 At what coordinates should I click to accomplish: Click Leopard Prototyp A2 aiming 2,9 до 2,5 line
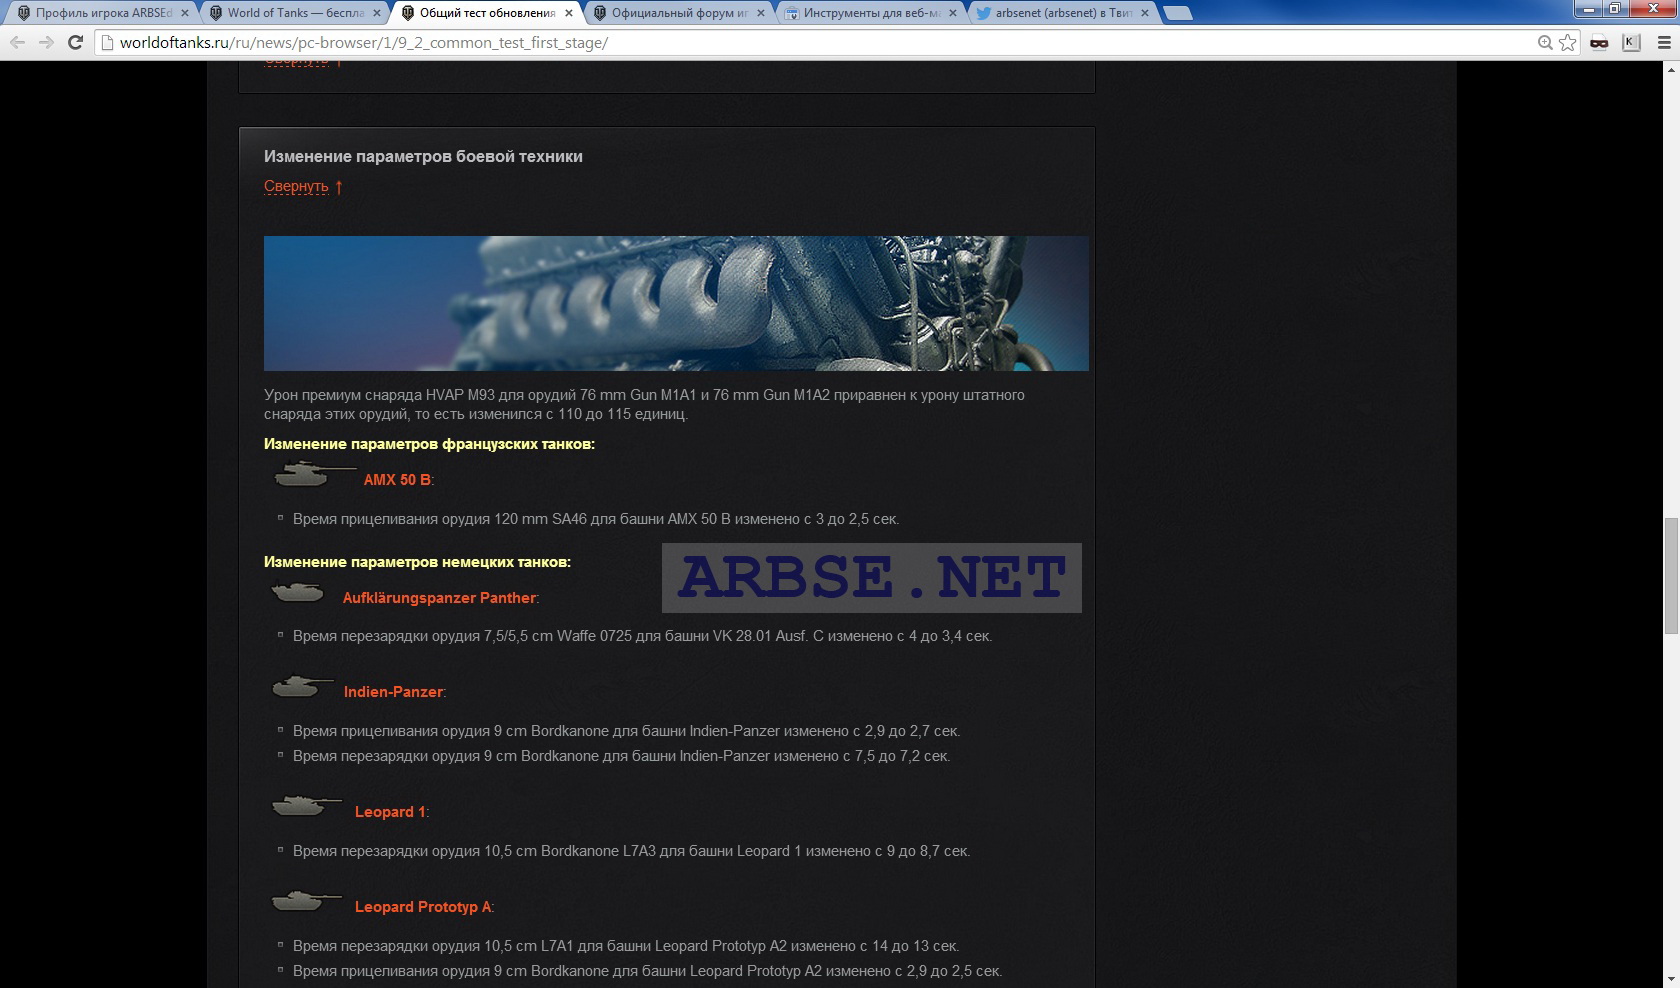point(647,971)
